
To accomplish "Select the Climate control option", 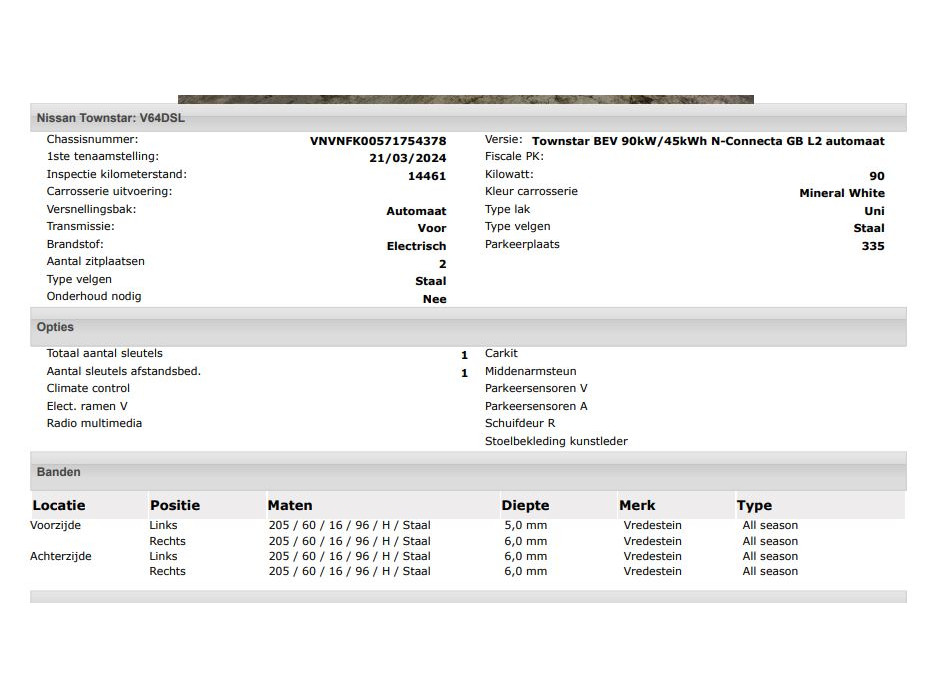I will [88, 388].
